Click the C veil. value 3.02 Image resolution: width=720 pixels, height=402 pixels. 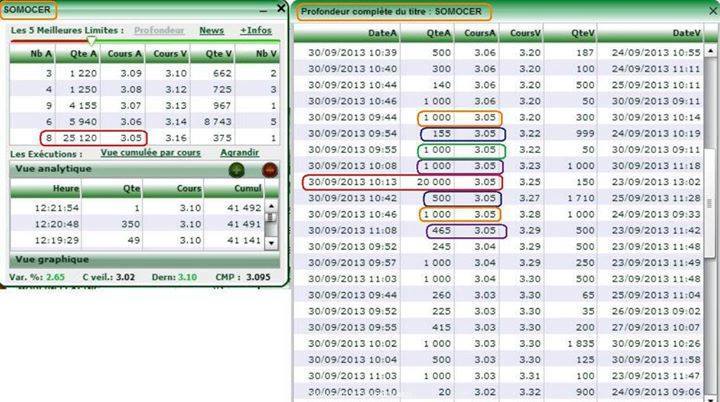tap(125, 277)
